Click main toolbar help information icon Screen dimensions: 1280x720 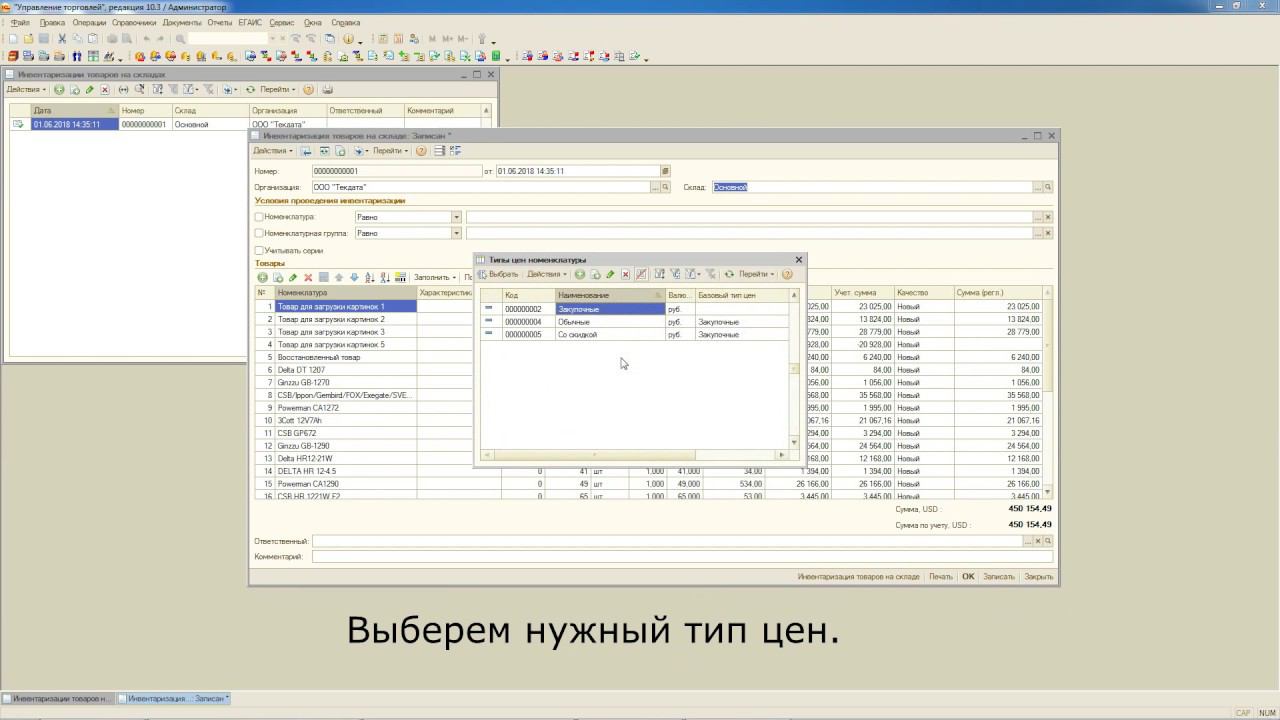pyautogui.click(x=349, y=39)
